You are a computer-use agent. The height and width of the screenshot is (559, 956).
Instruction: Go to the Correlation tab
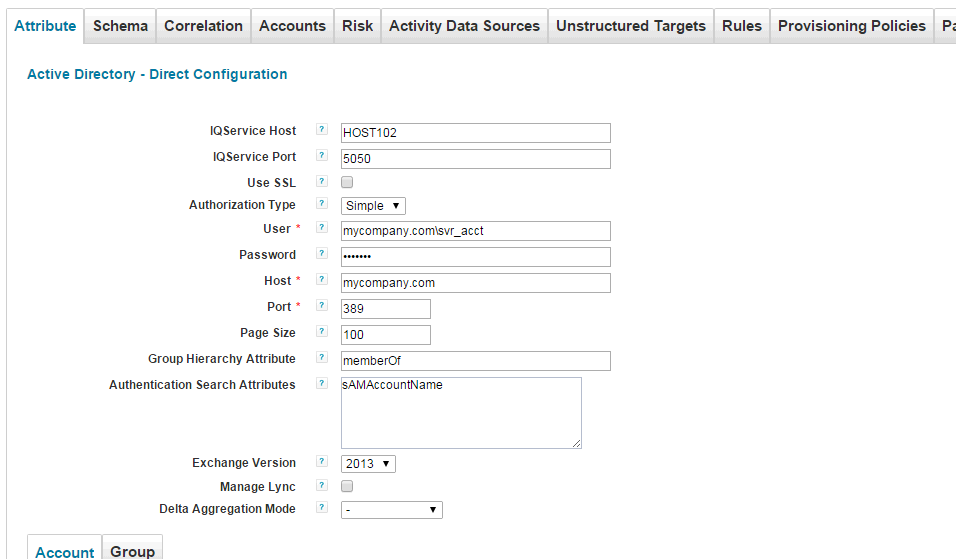(x=203, y=26)
